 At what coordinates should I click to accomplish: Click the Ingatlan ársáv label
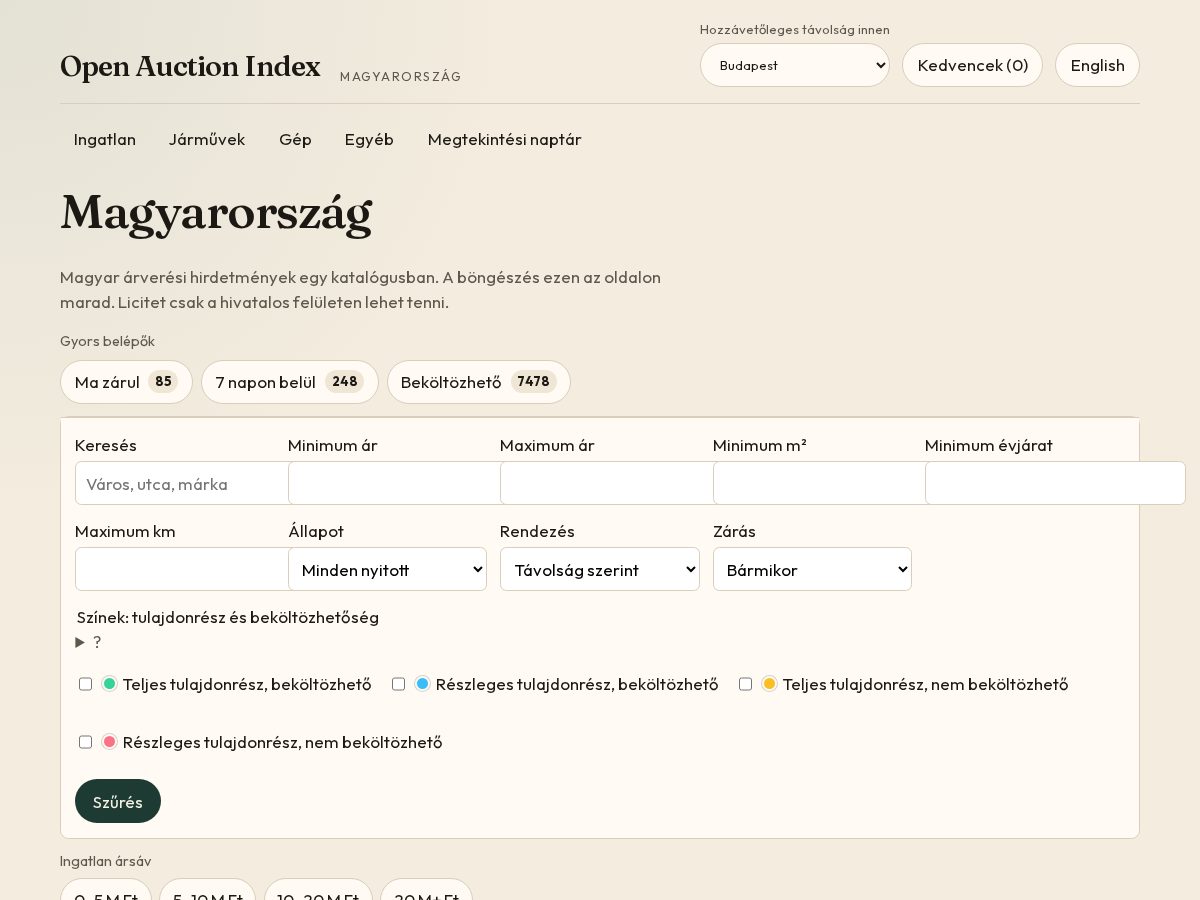coord(105,861)
